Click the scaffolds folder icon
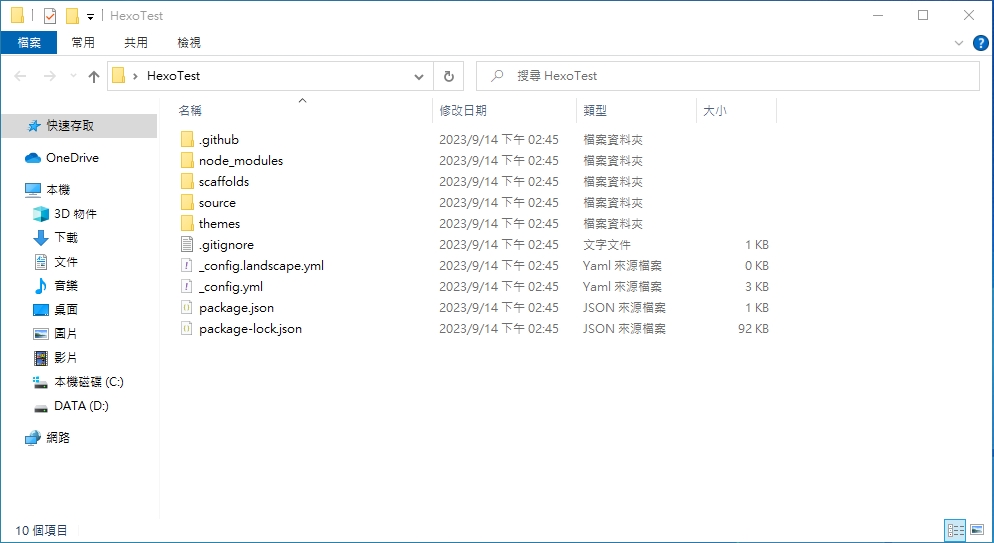Viewport: 994px width, 543px height. pyautogui.click(x=187, y=181)
